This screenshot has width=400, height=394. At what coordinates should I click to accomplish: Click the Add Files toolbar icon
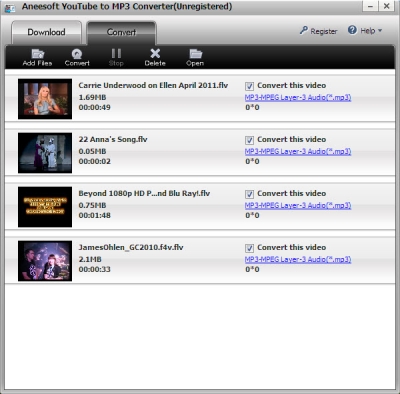click(x=38, y=54)
